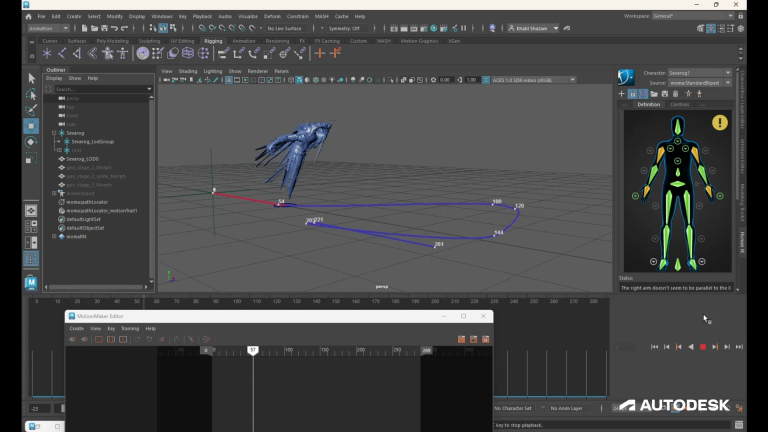Screen dimensions: 768x432
Task: Toggle the select by component mode icon
Action: pyautogui.click(x=173, y=28)
